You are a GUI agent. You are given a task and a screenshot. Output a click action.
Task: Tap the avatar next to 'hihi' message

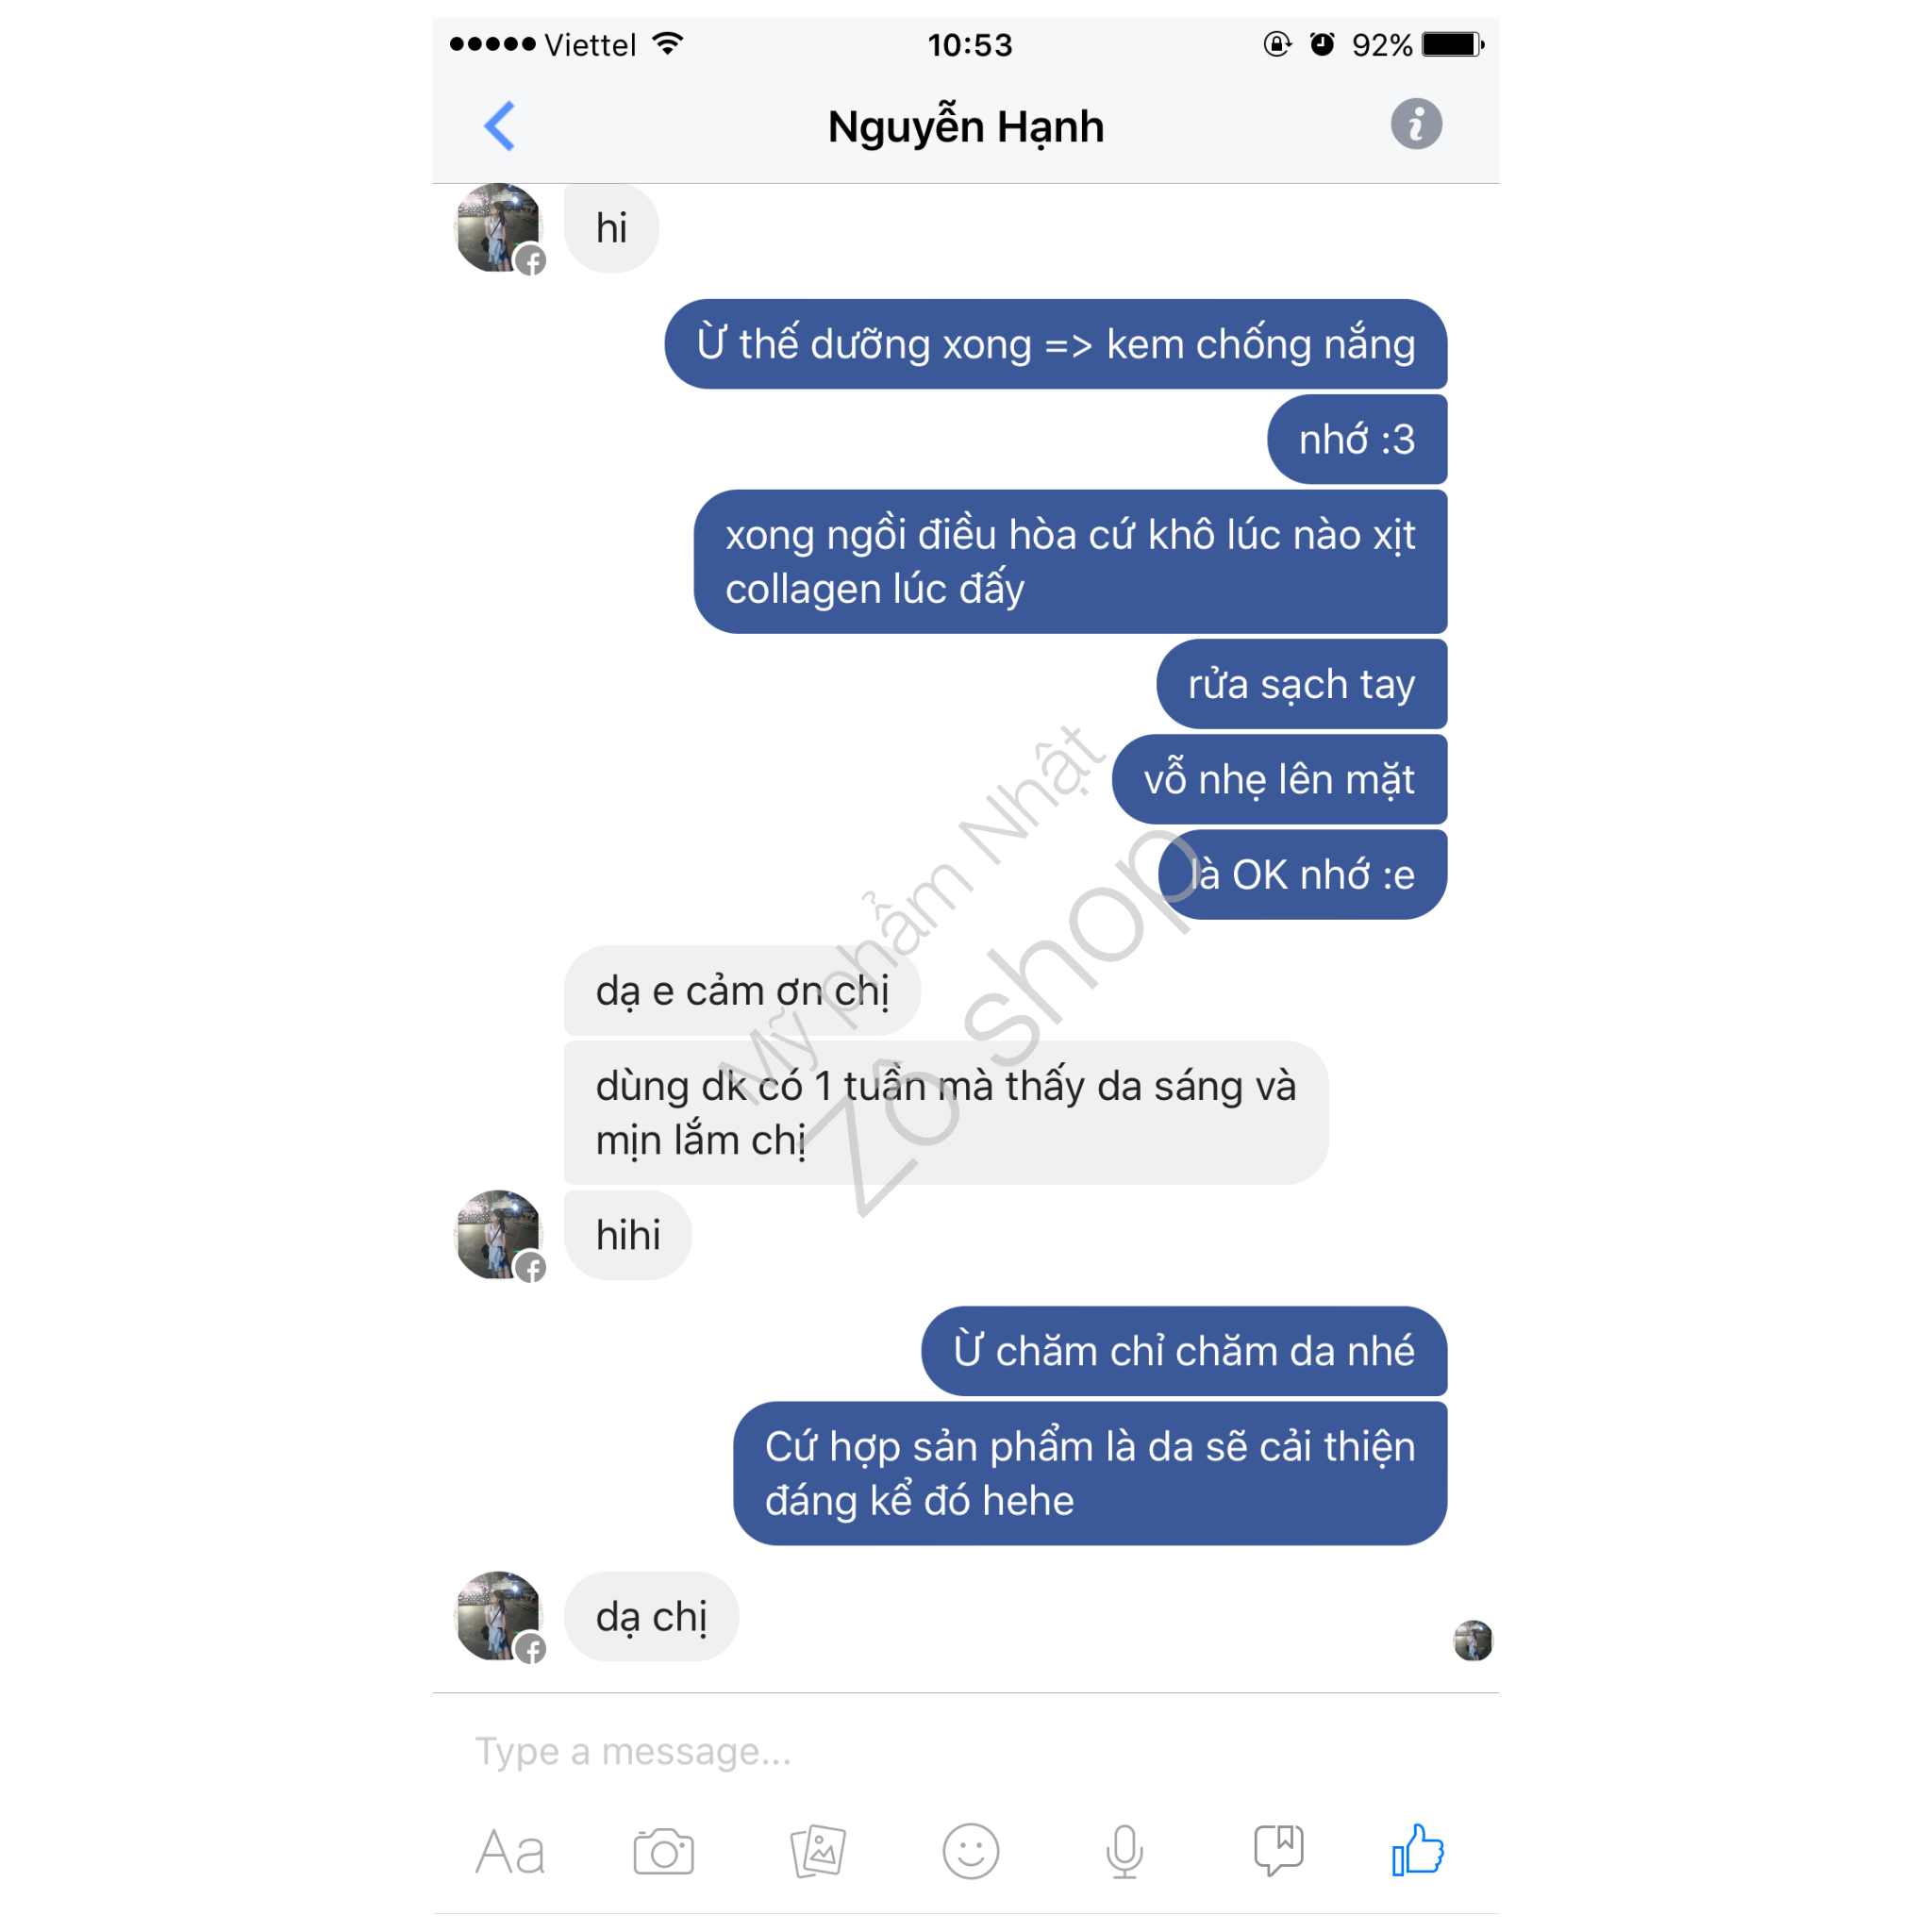pos(498,1235)
